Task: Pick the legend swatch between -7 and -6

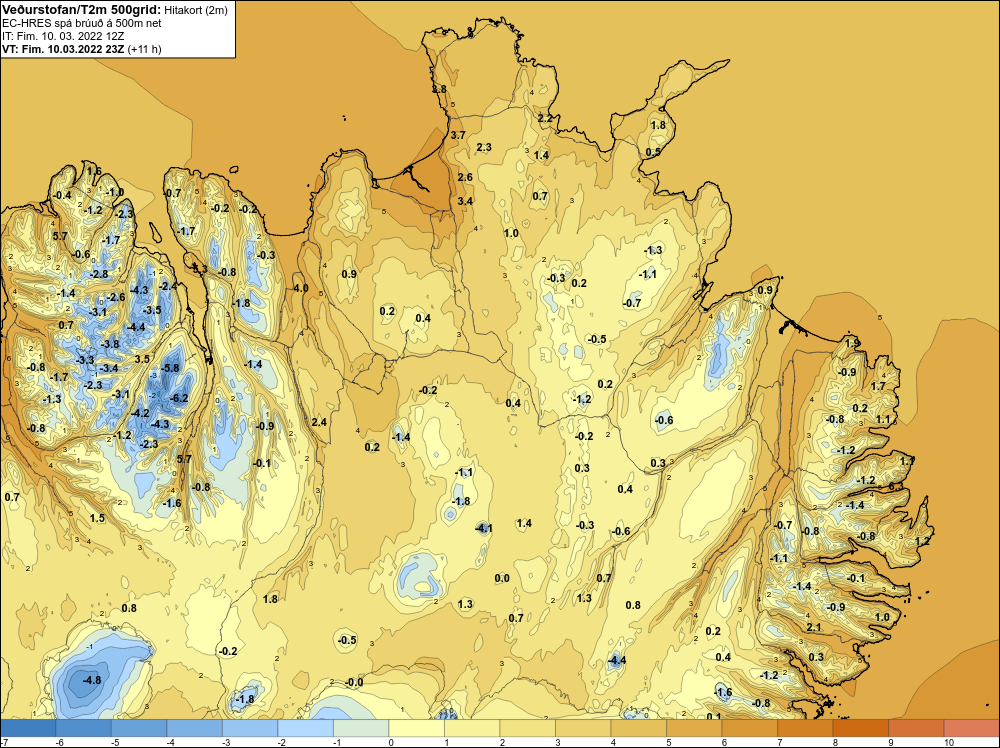Action: [28, 728]
